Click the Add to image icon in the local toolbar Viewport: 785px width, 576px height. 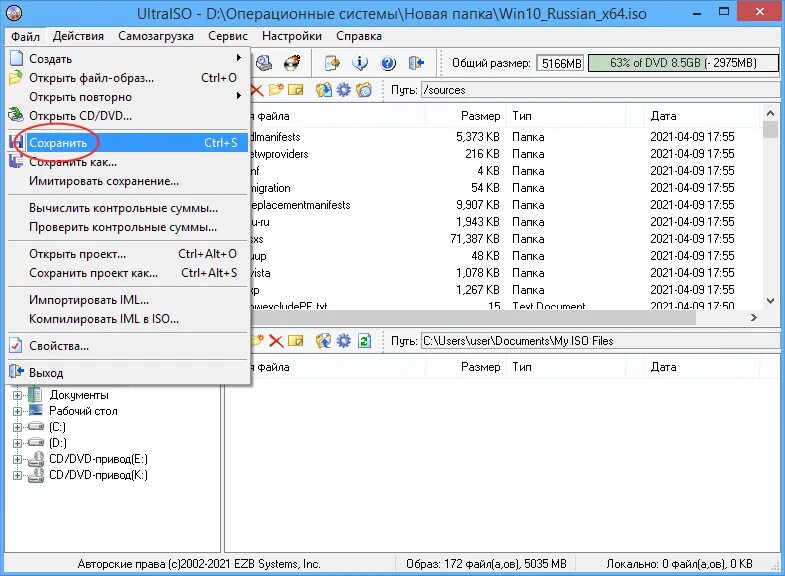(323, 341)
